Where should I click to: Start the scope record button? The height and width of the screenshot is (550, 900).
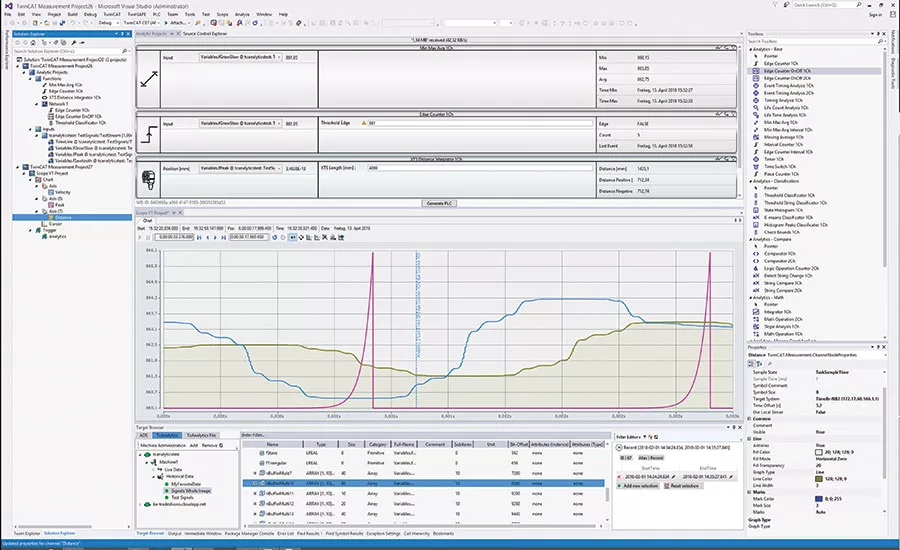click(140, 237)
